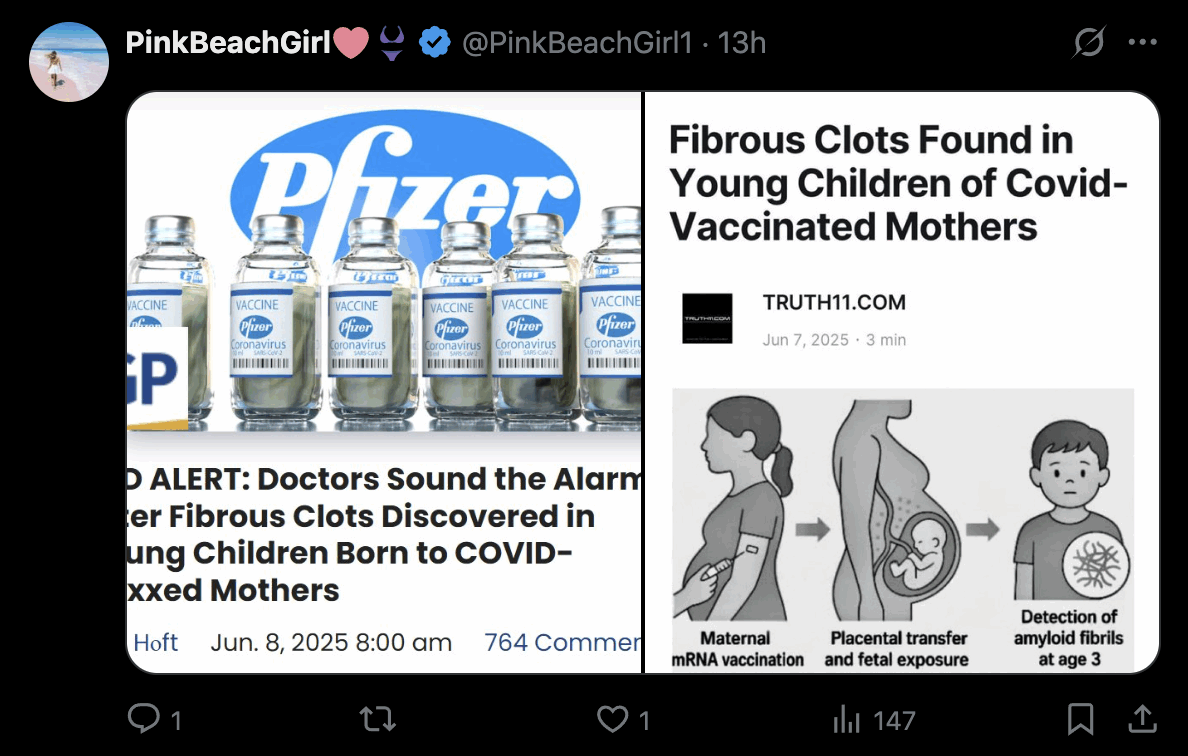Bookmark this post
This screenshot has height=756, width=1188.
coord(1079,718)
